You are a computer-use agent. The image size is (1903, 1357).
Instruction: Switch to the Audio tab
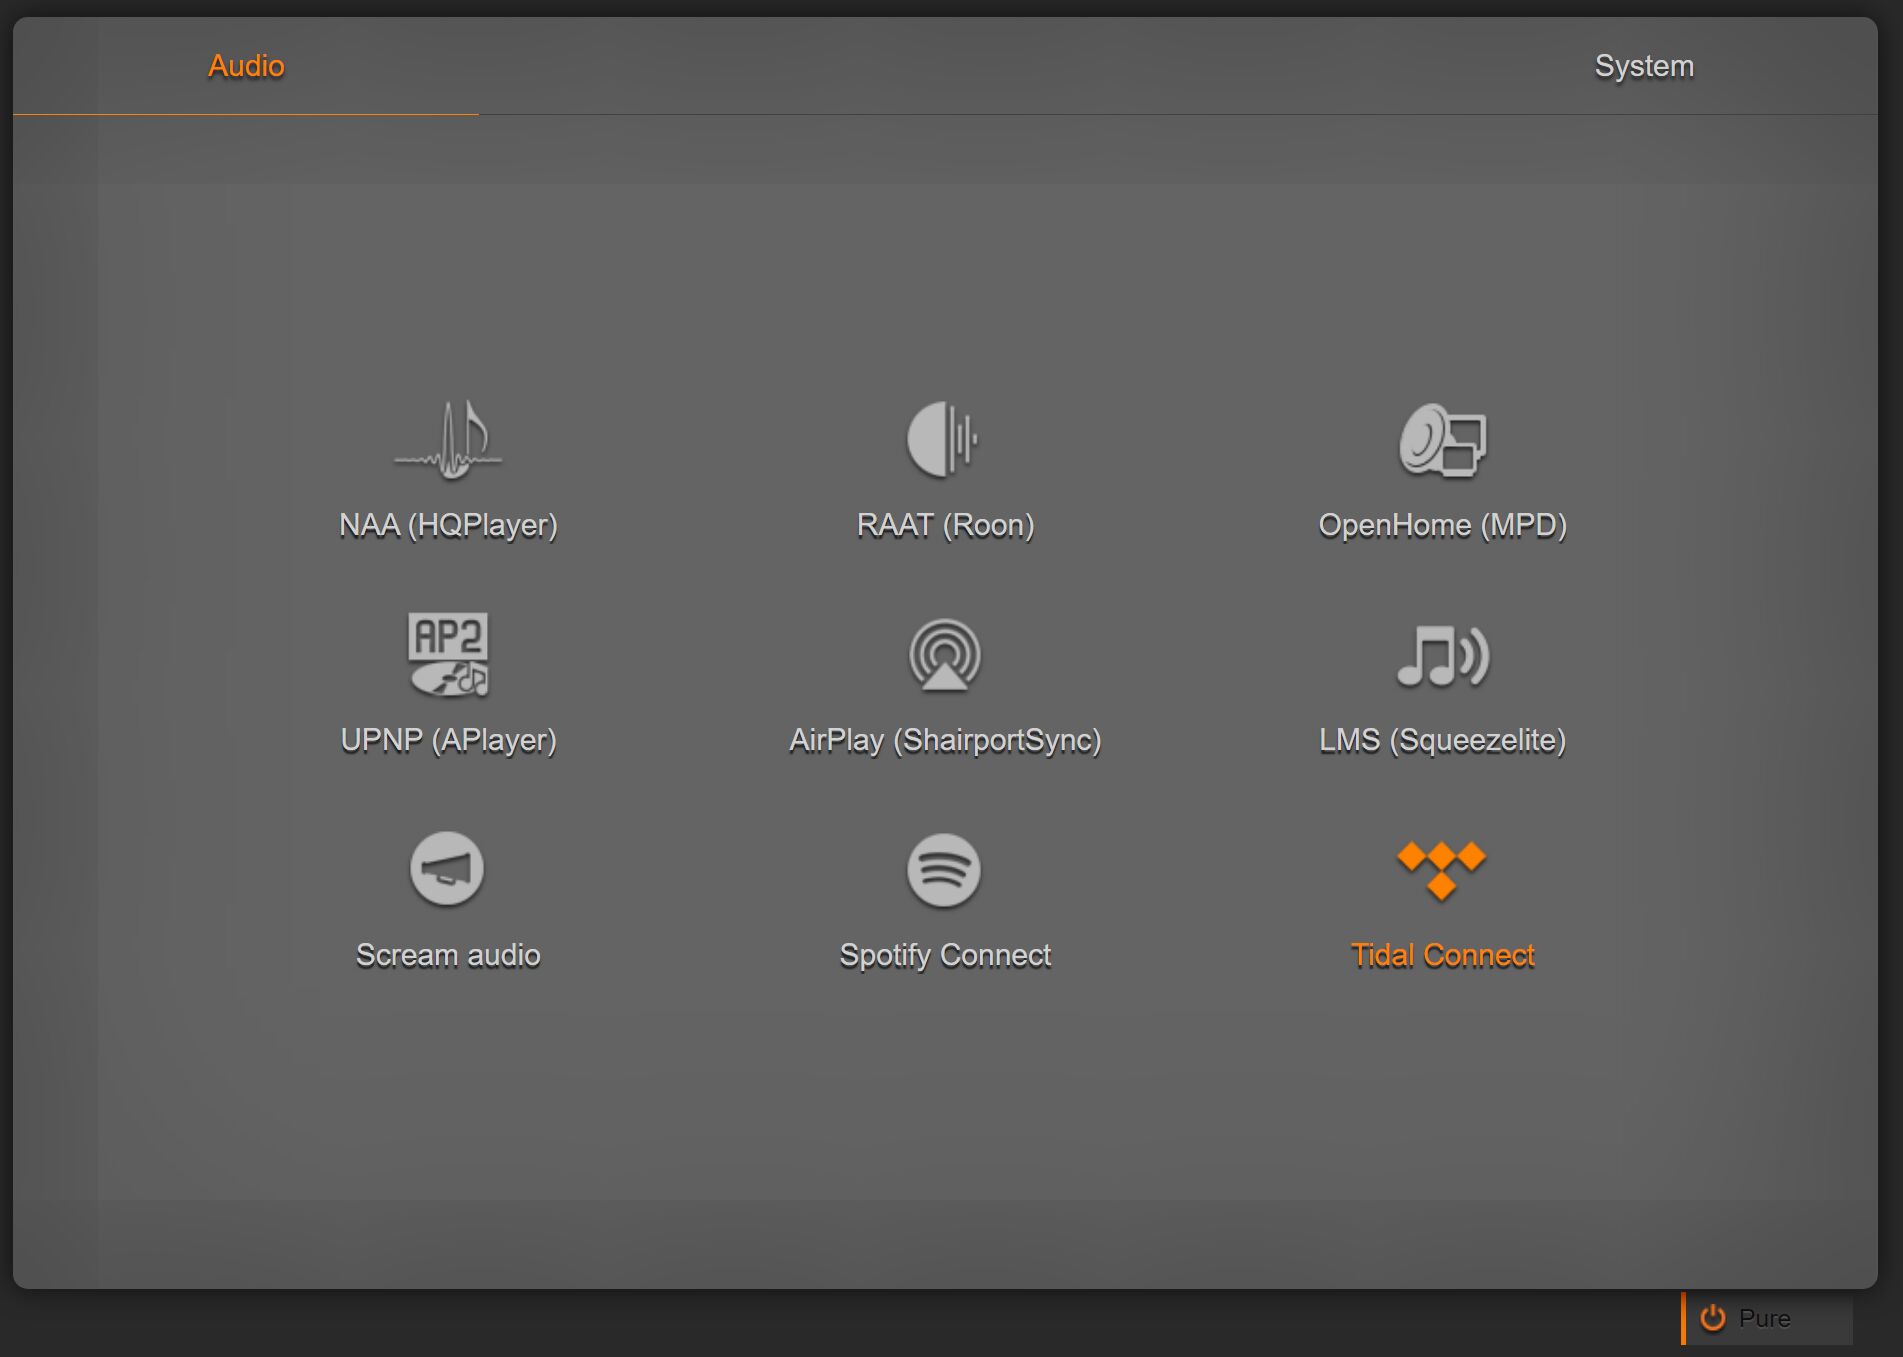pos(246,66)
